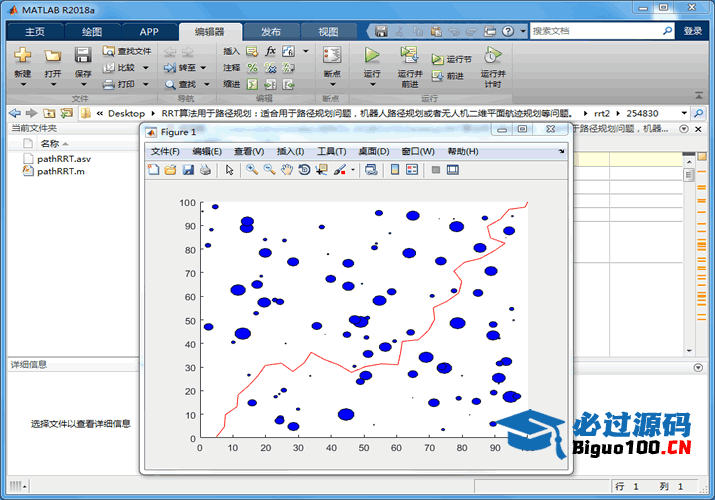This screenshot has height=500, width=715.
Task: Click Run Section (运行节) button
Action: pos(451,59)
